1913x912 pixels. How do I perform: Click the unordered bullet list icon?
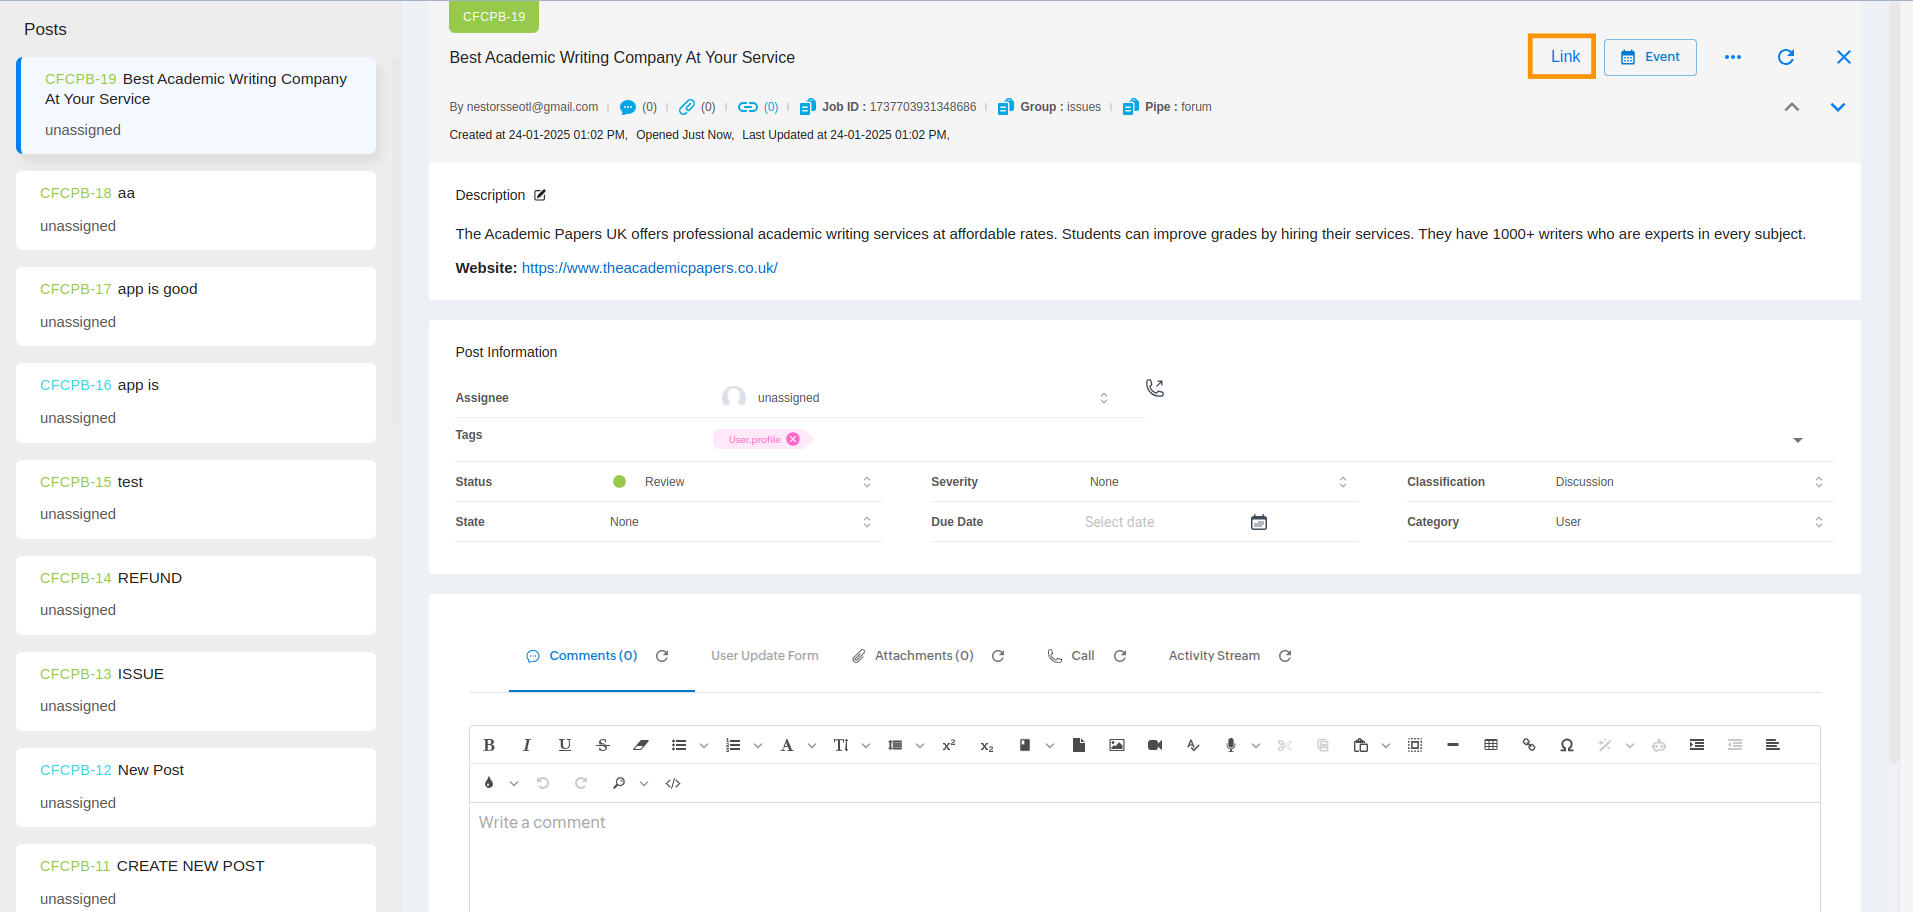[679, 745]
